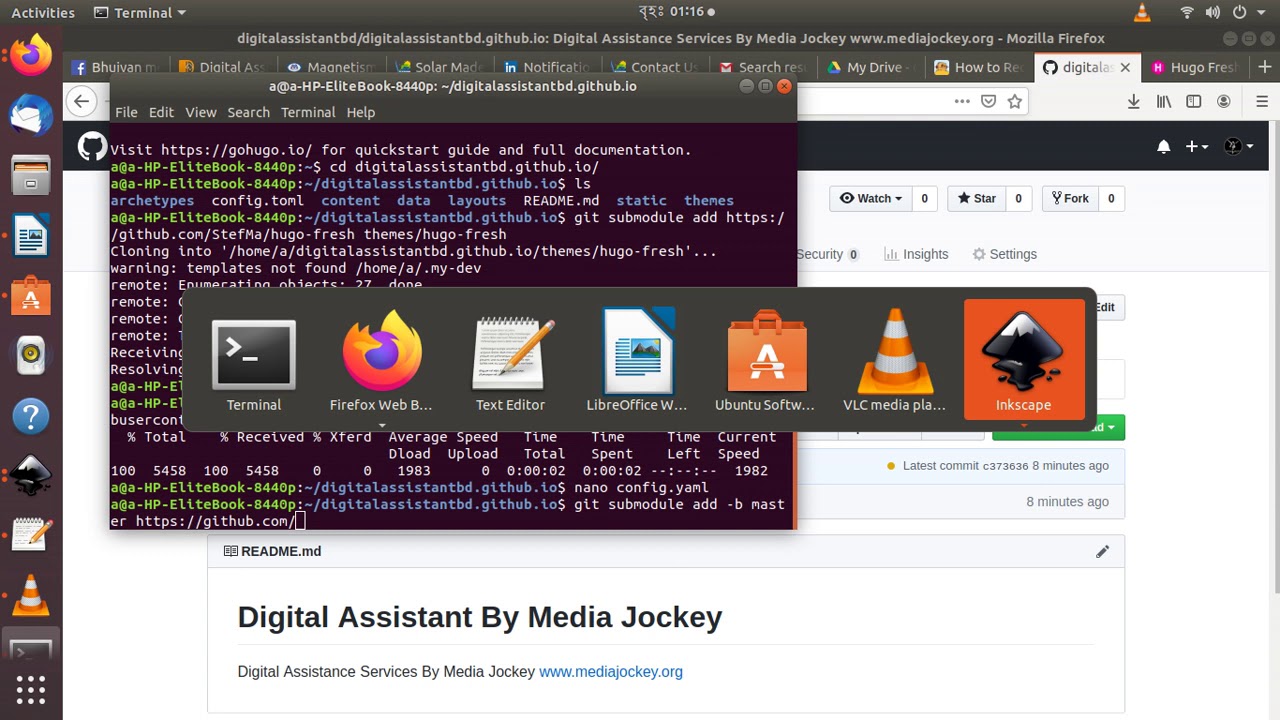Bookmark this page with Firefox star
1280x720 pixels.
pyautogui.click(x=1015, y=101)
